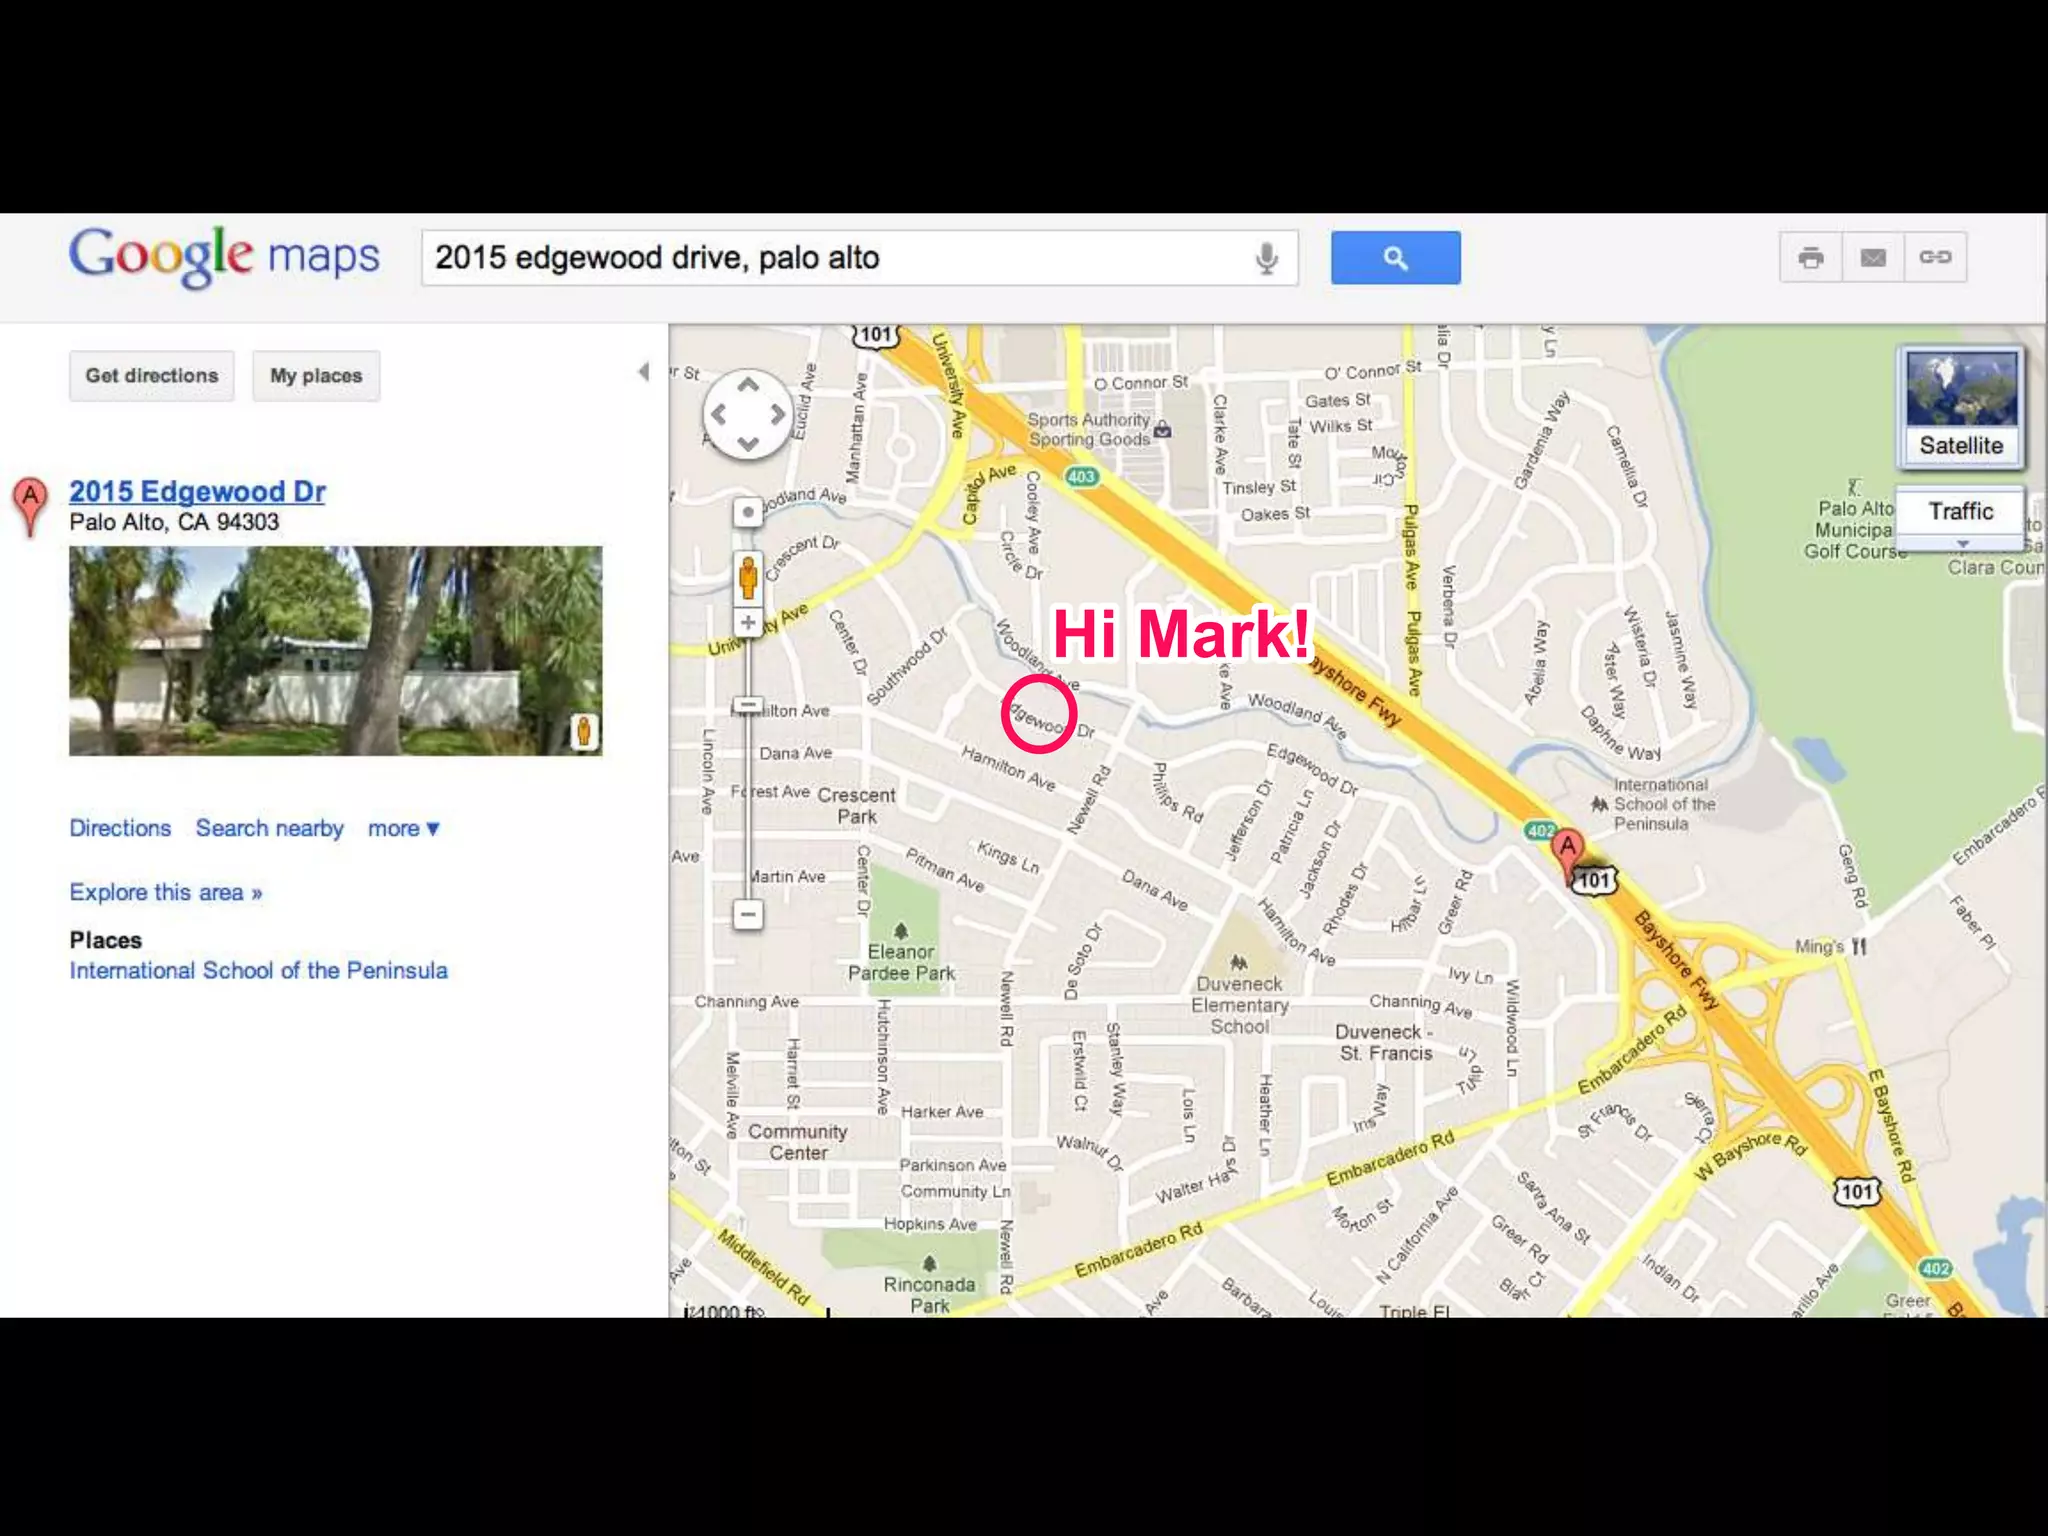Click the zoom out minus button
Viewport: 2048px width, 1536px height.
pyautogui.click(x=748, y=914)
